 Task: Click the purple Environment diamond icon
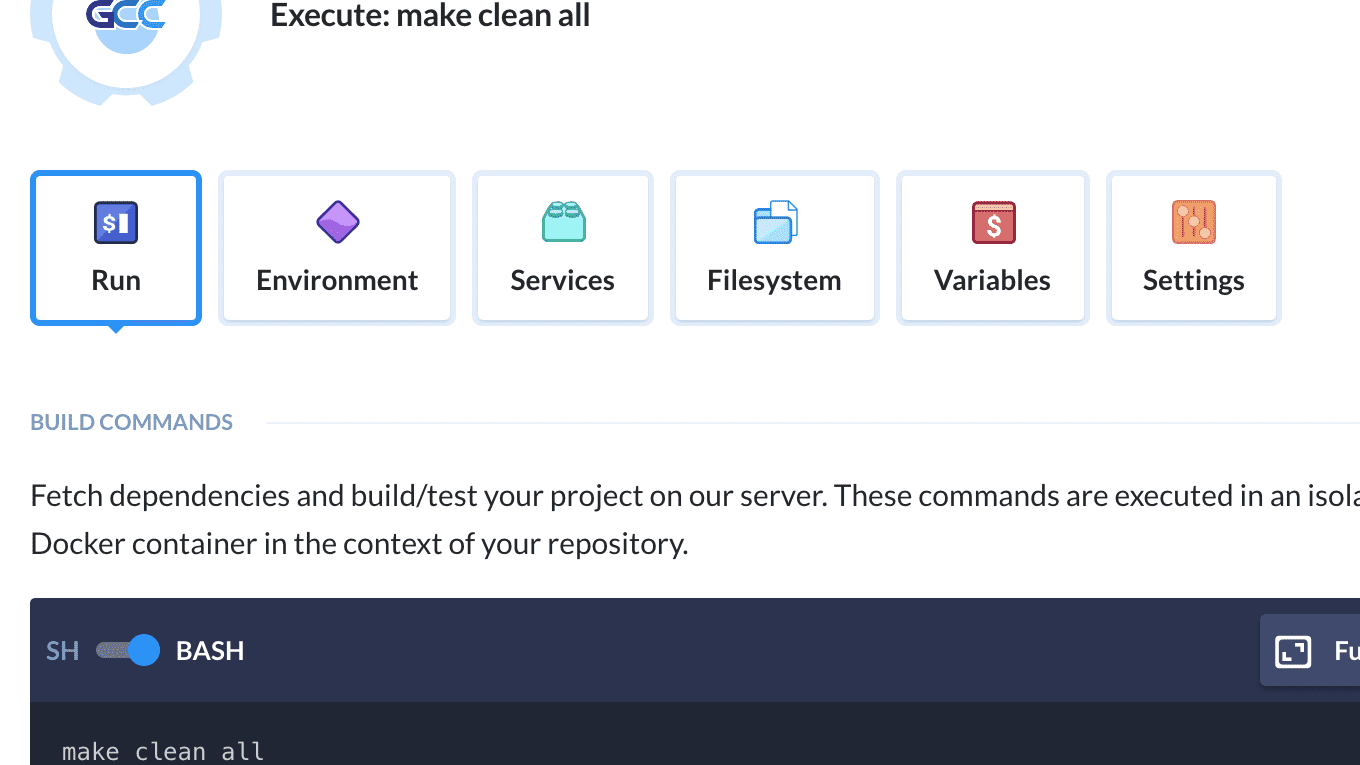(337, 222)
